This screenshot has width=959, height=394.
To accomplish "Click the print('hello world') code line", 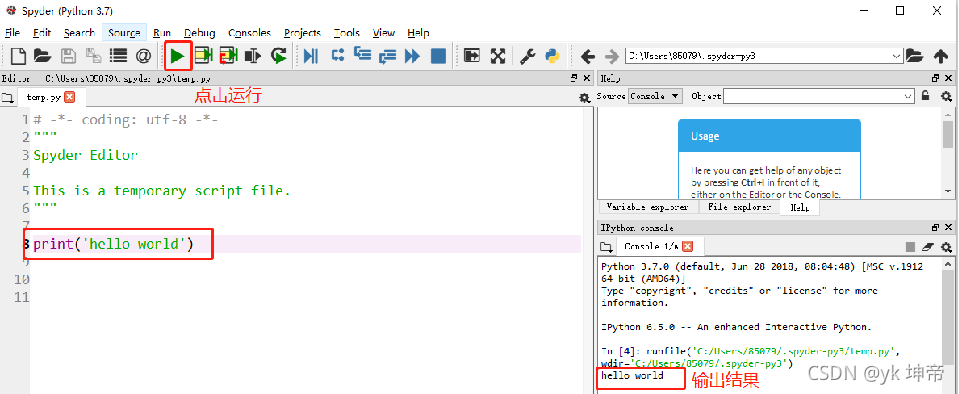I will pos(113,245).
